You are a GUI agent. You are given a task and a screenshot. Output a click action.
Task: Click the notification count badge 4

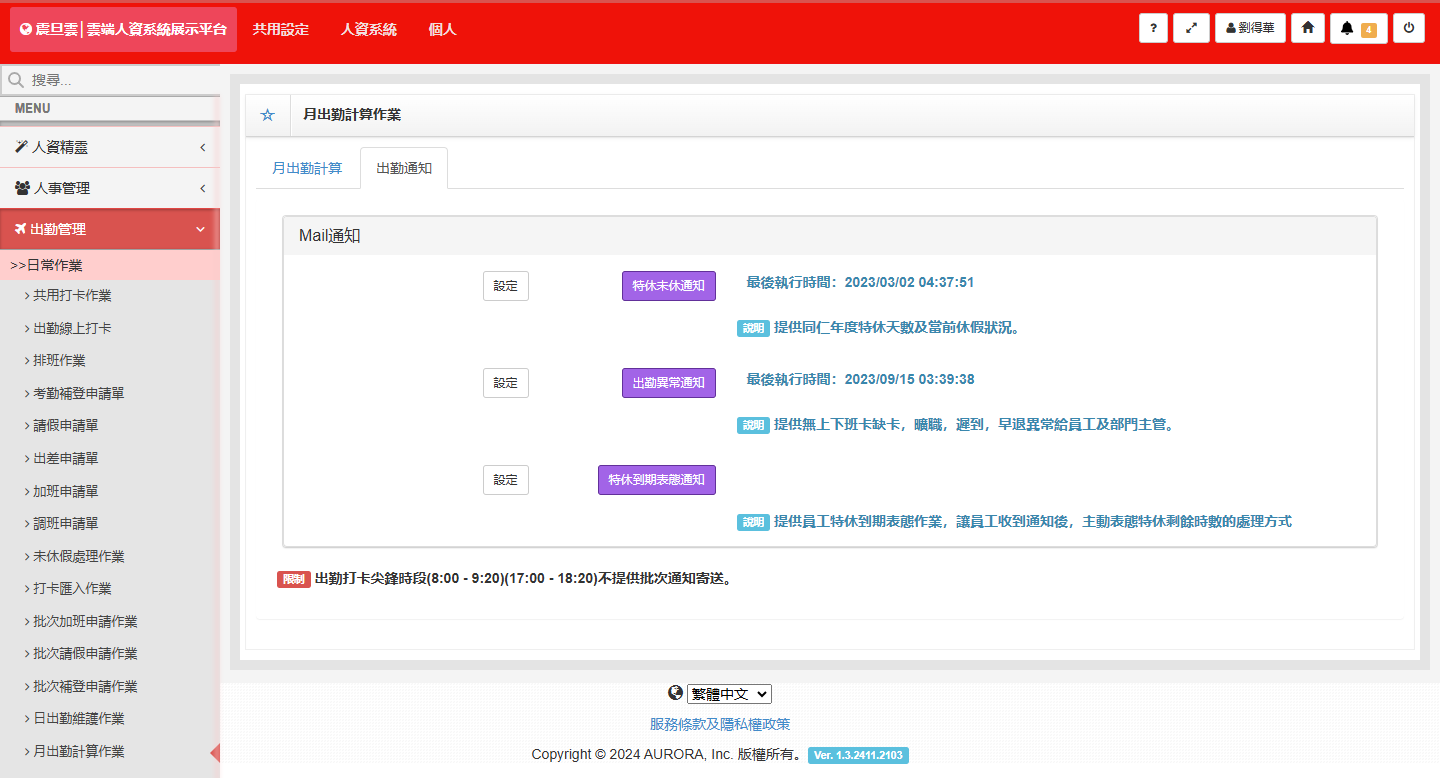click(x=1369, y=30)
